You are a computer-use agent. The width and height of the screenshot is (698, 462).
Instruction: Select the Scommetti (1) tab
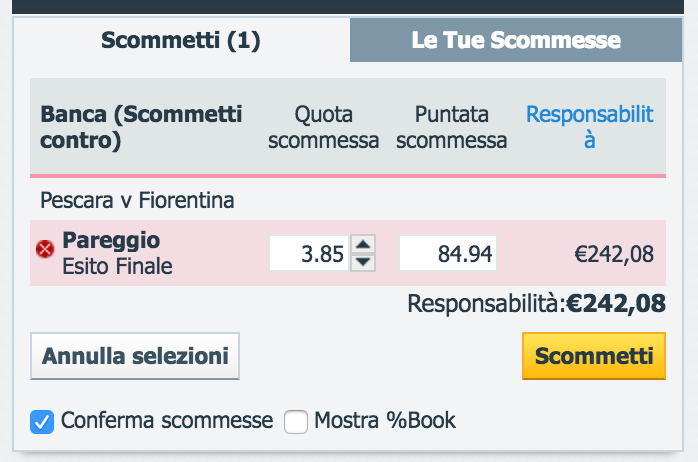[x=181, y=40]
